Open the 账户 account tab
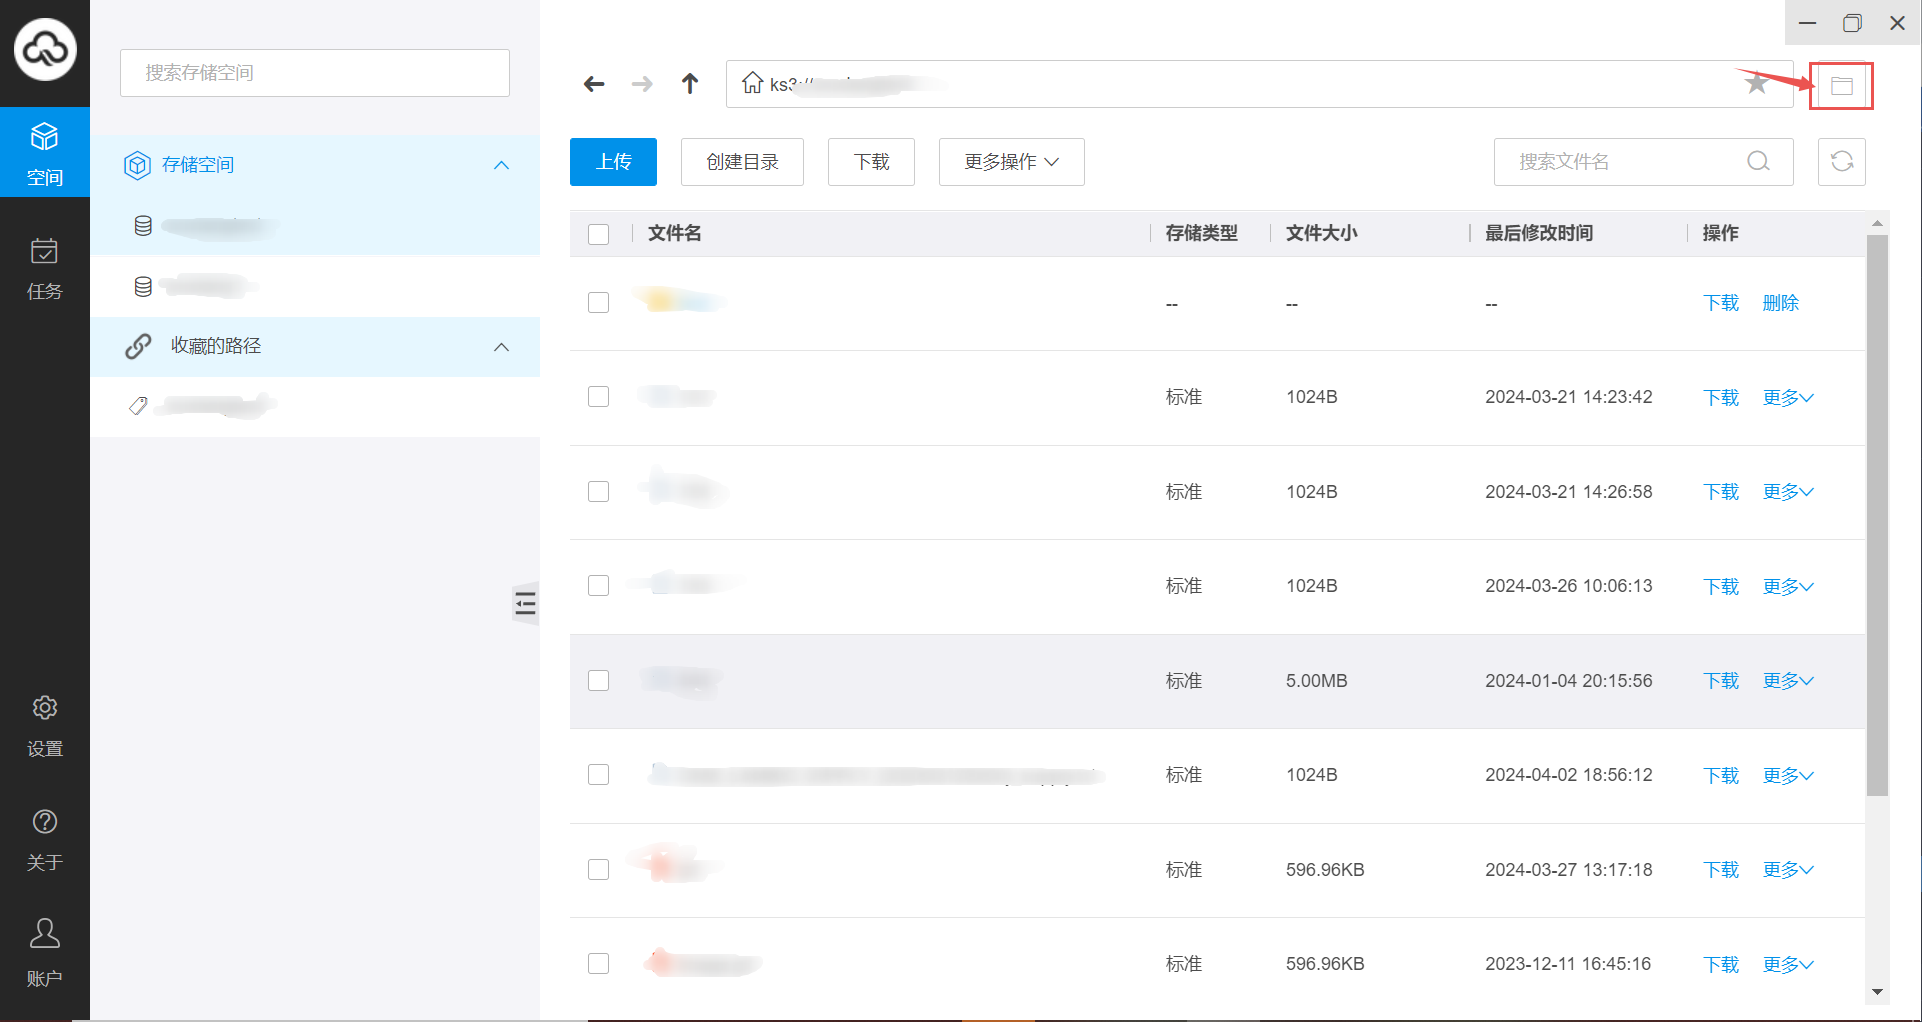The height and width of the screenshot is (1022, 1922). (45, 951)
